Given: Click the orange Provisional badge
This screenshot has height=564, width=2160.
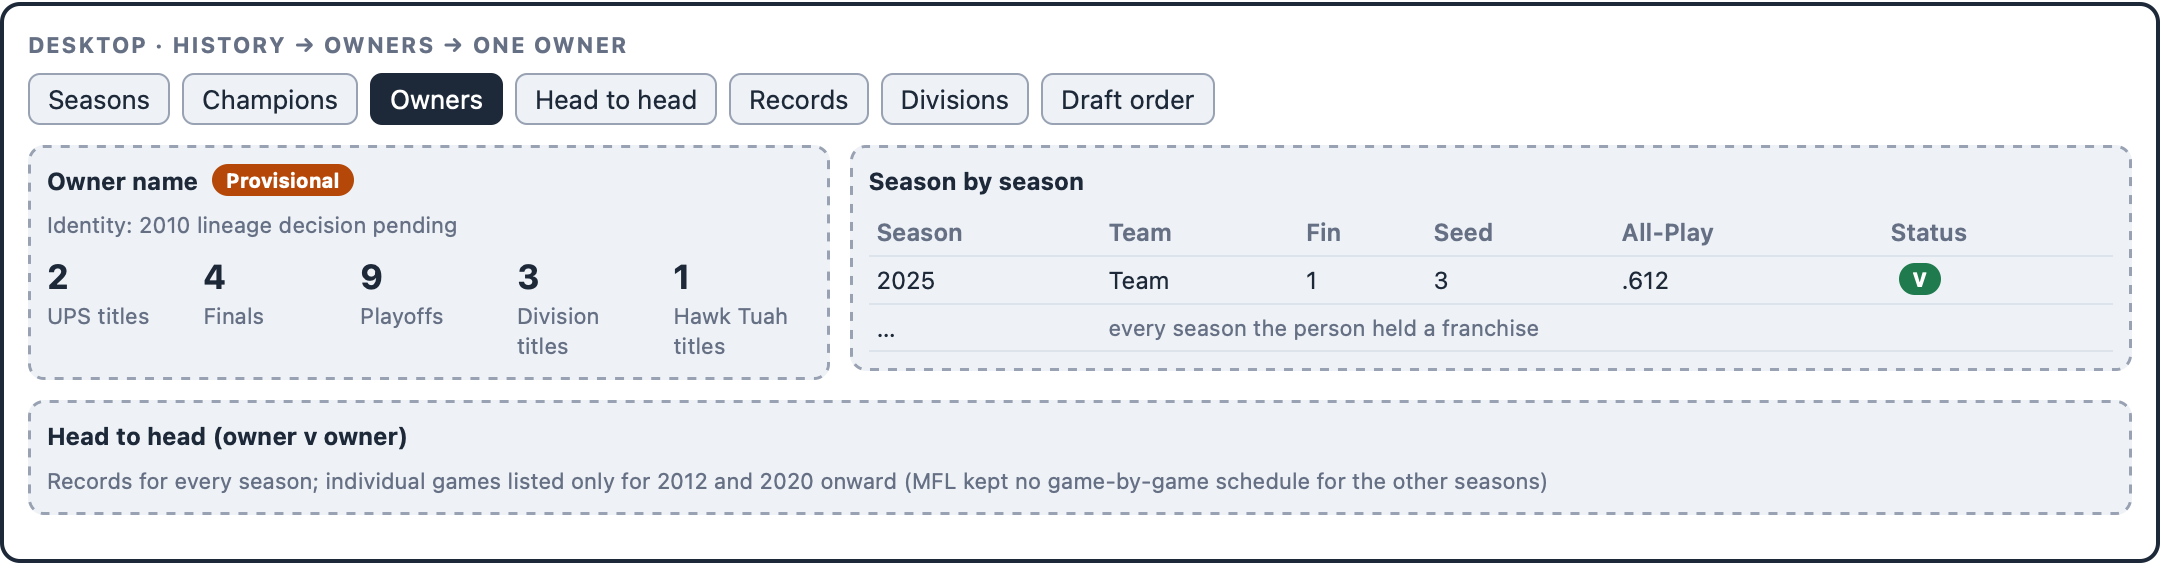Looking at the screenshot, I should coord(283,180).
